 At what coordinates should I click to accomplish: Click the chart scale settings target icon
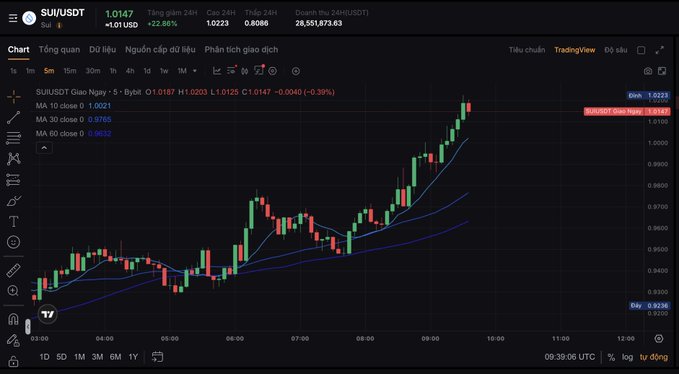pos(659,339)
